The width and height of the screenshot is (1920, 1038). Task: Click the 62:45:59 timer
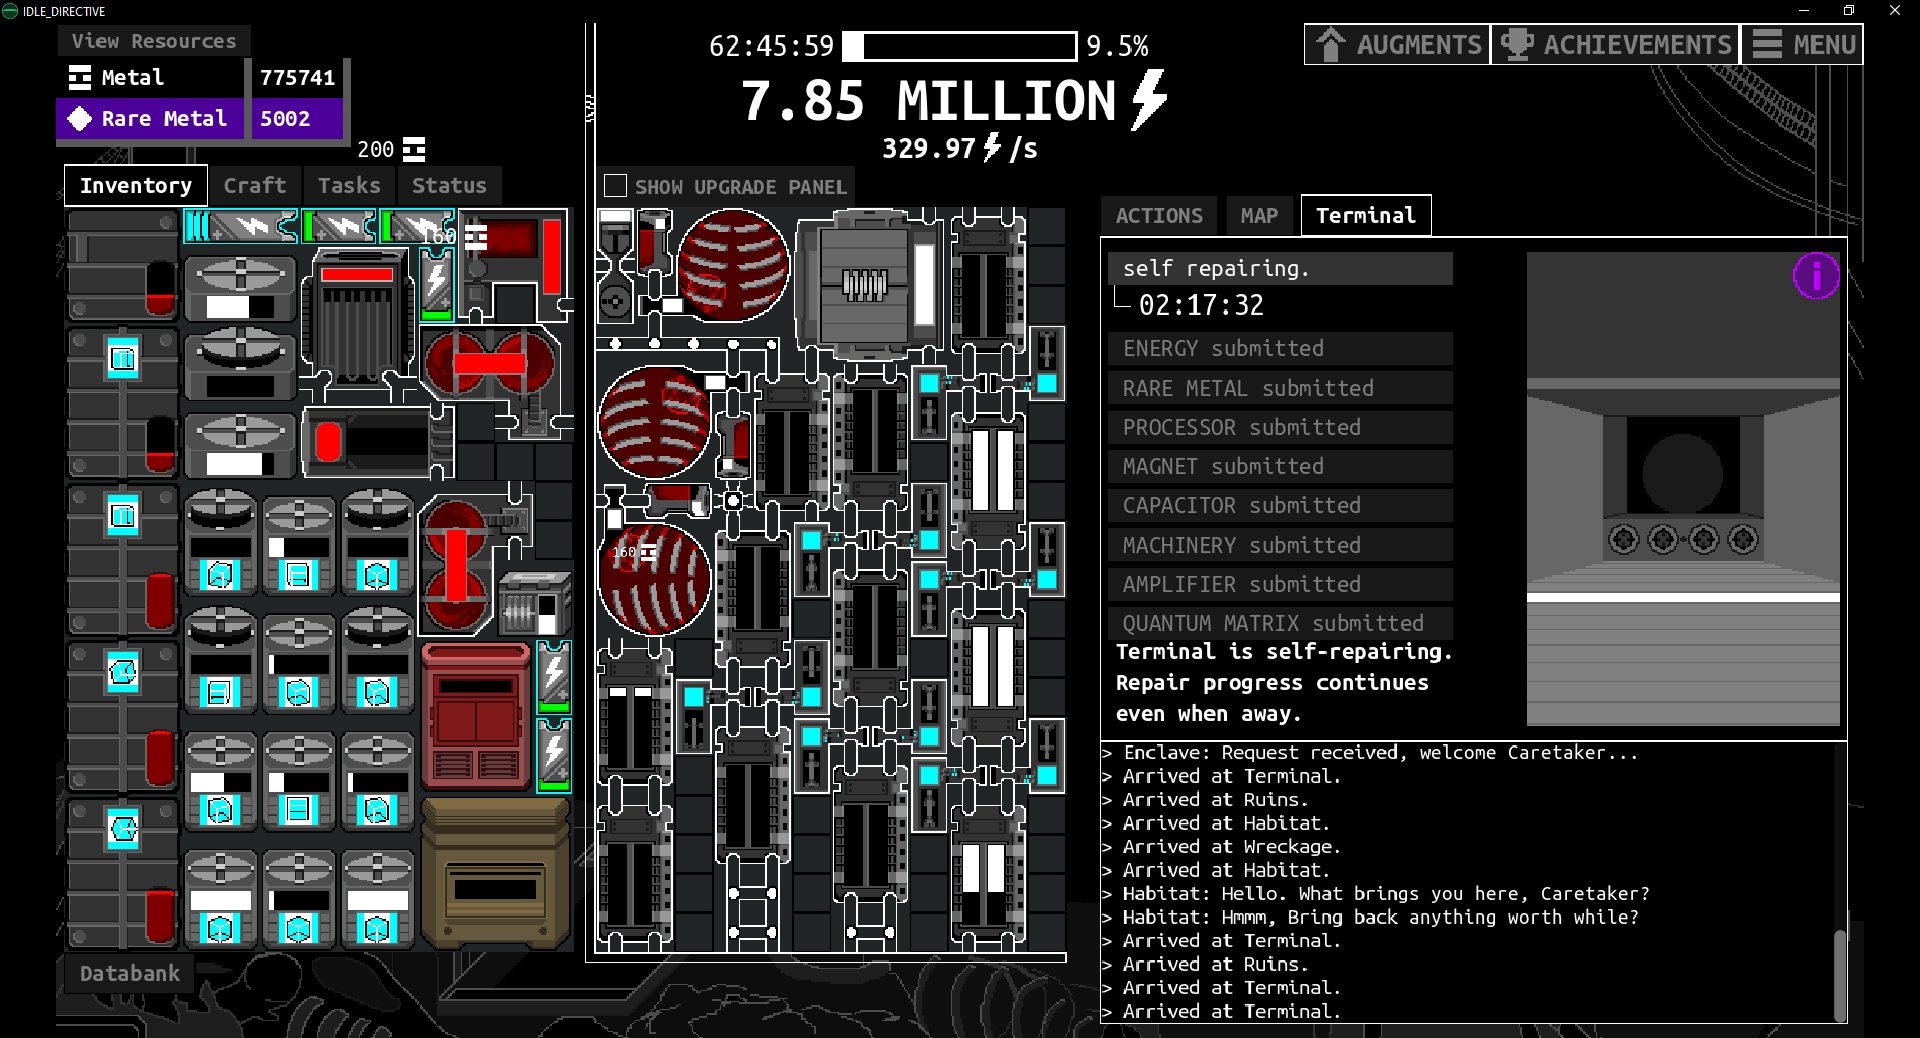click(x=771, y=46)
